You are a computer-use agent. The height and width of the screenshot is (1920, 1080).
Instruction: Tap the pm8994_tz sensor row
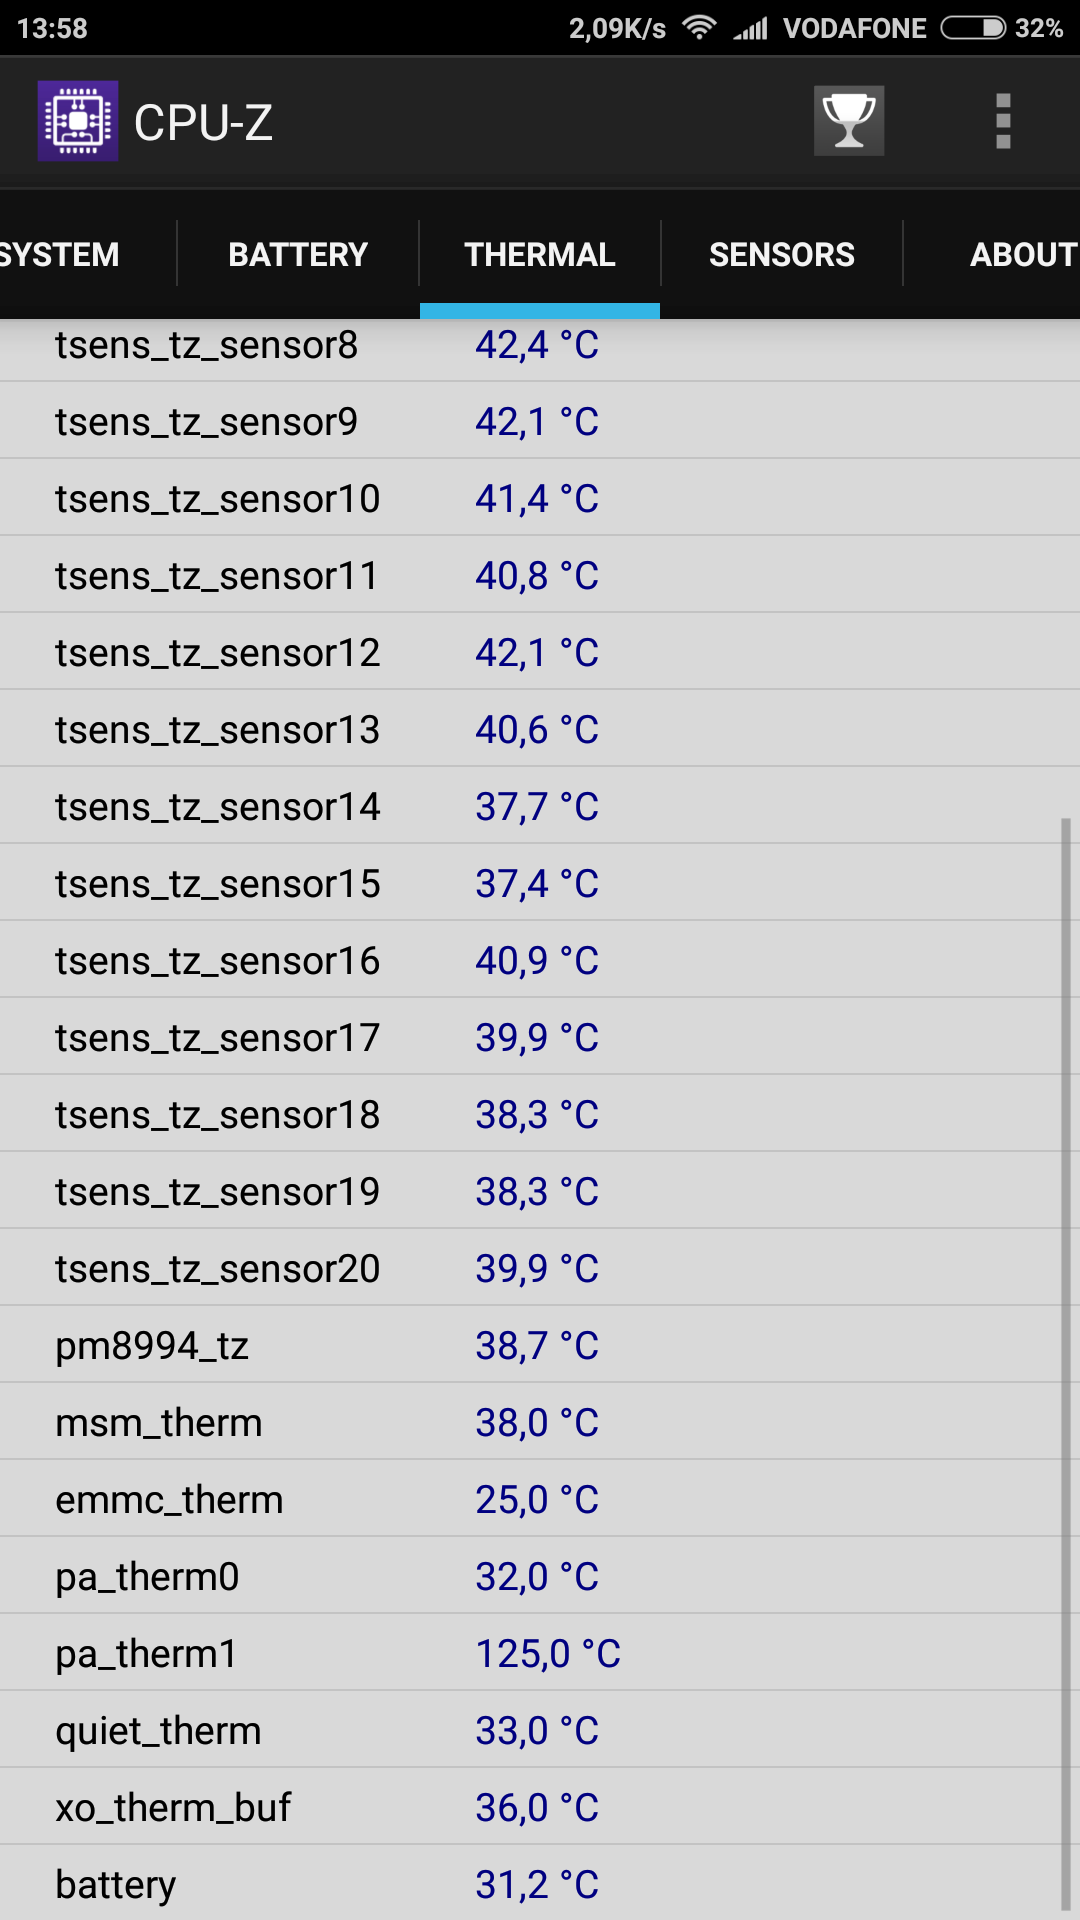click(530, 1345)
